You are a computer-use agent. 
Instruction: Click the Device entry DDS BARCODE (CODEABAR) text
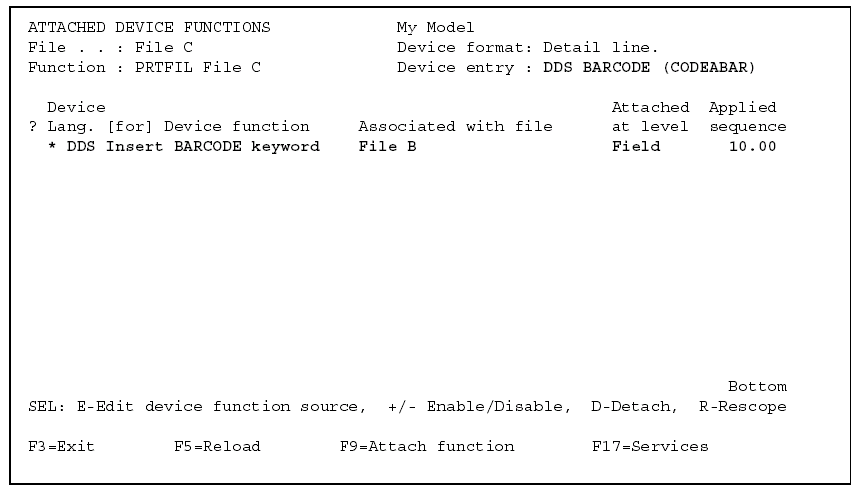tap(576, 67)
